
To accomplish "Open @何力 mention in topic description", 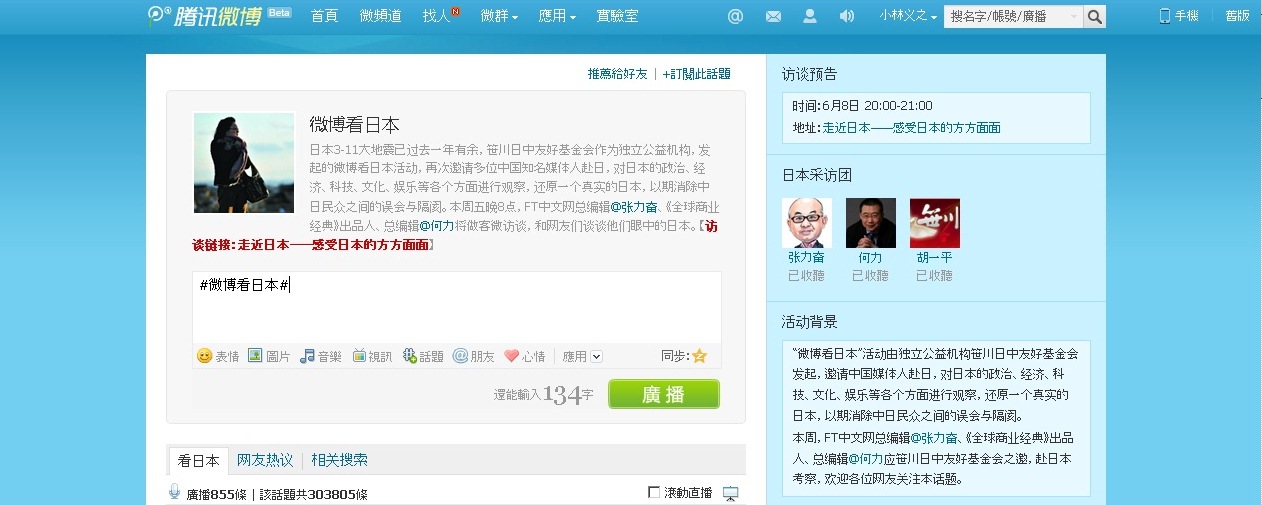I will point(436,226).
